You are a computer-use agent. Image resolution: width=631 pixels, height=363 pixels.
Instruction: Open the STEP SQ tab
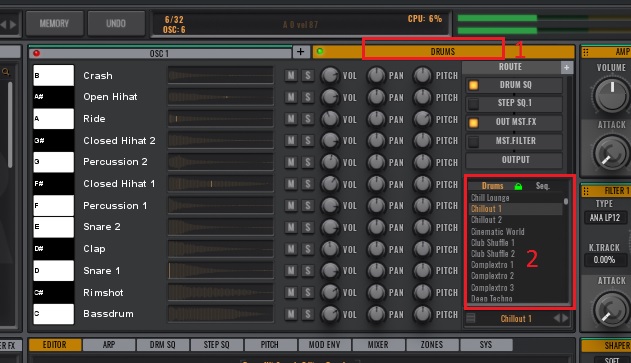217,345
